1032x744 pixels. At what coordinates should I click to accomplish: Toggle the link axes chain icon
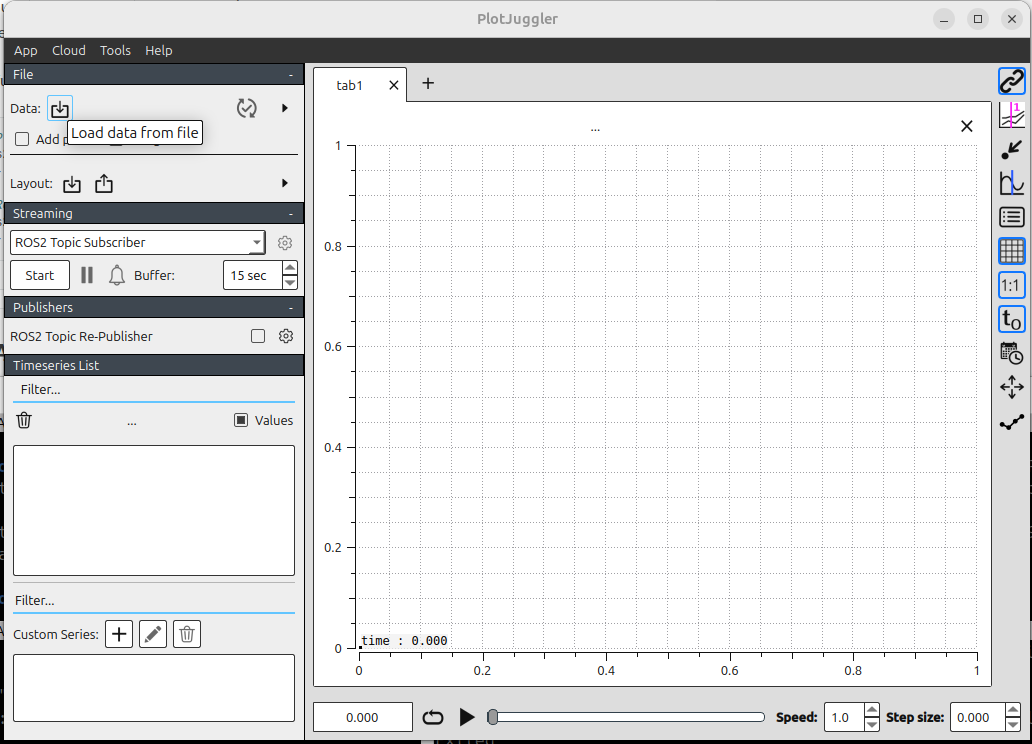tap(1012, 82)
